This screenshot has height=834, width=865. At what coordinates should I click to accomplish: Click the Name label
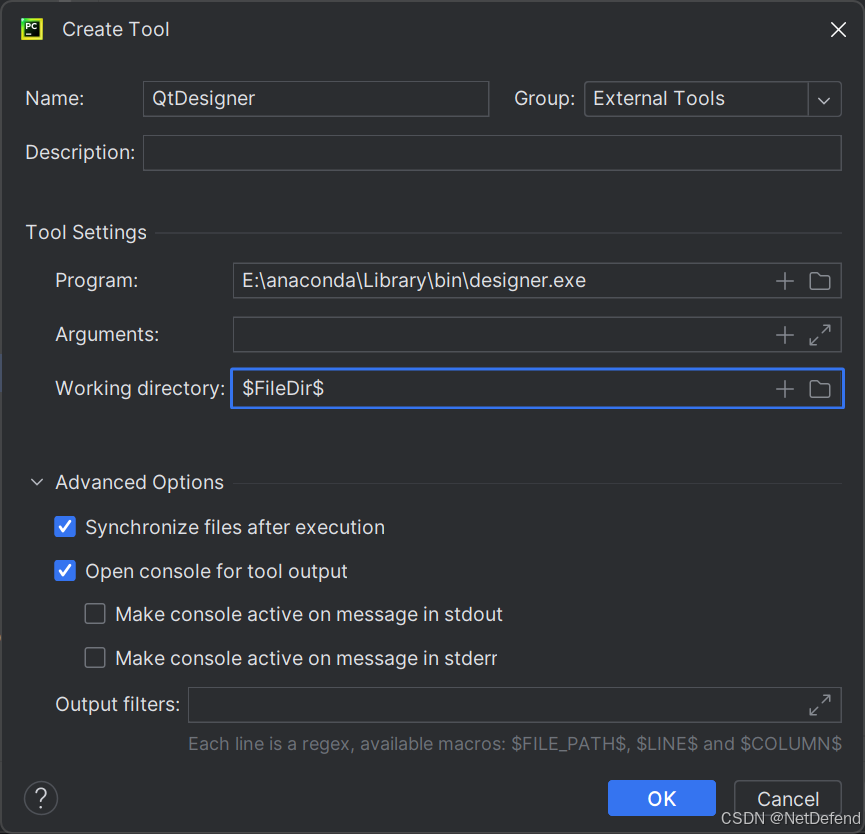click(x=55, y=99)
